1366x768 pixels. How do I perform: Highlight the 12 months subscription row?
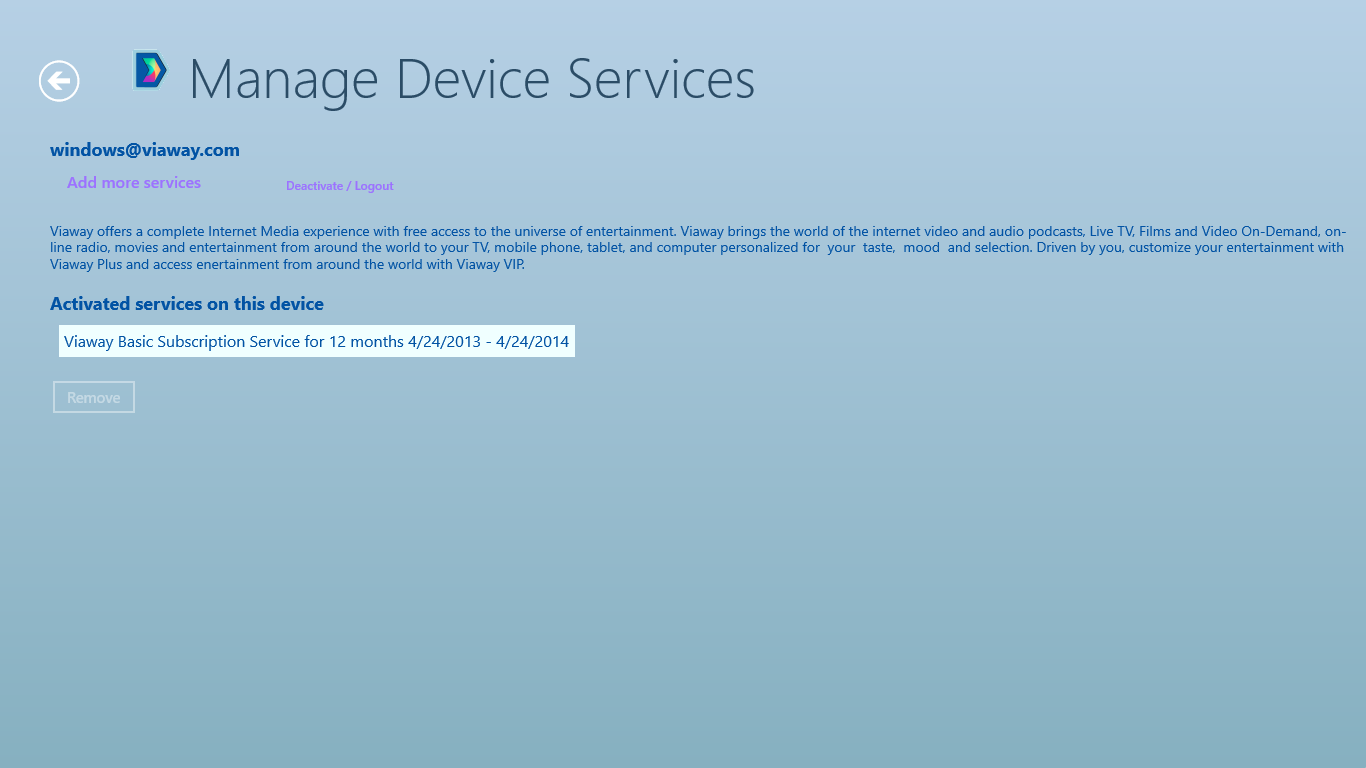tap(316, 342)
